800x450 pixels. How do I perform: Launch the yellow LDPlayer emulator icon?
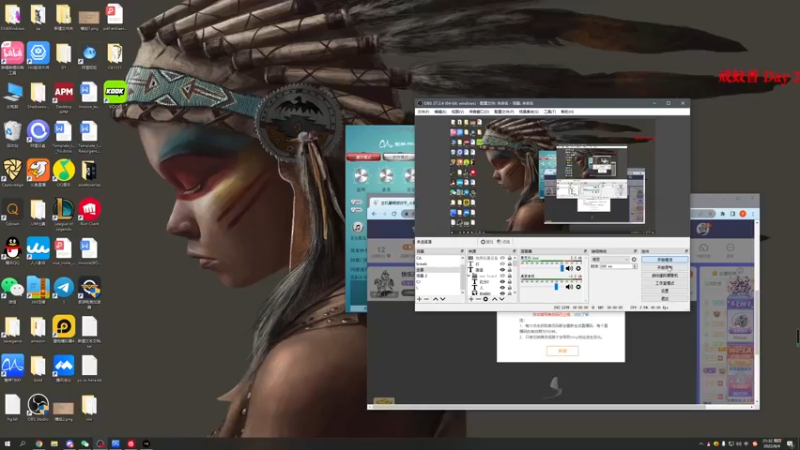tap(63, 329)
